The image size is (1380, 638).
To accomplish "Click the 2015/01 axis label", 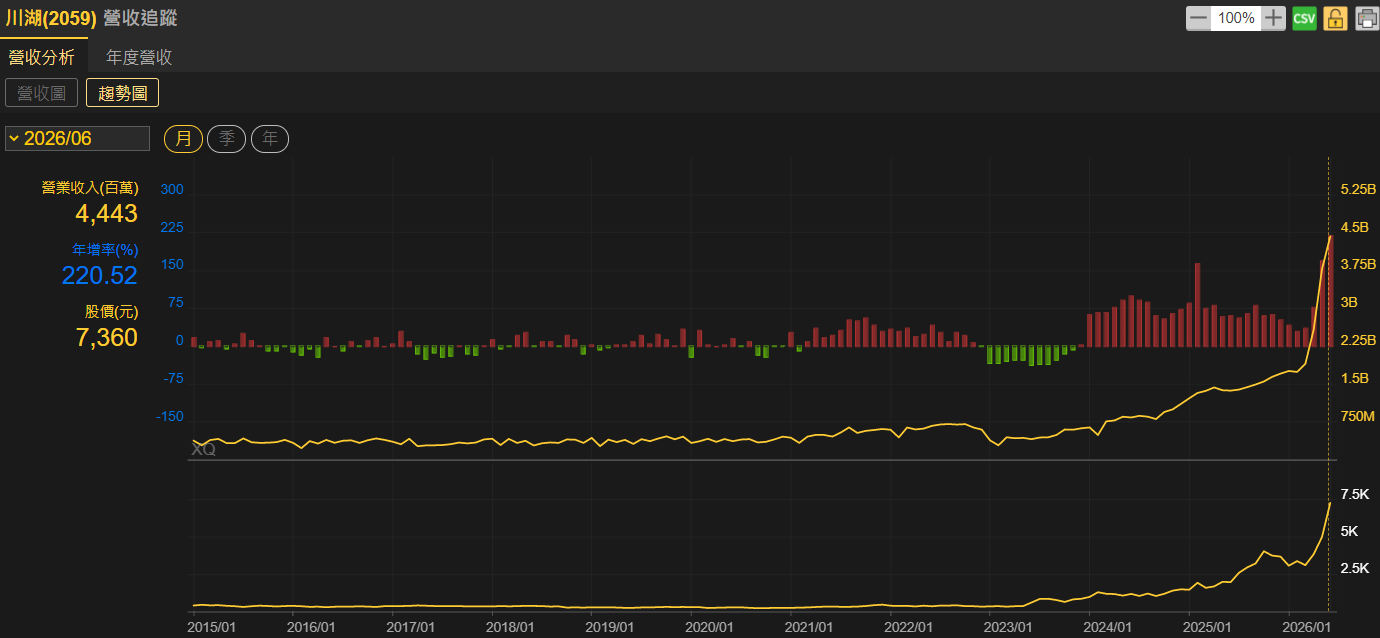I will click(x=212, y=627).
